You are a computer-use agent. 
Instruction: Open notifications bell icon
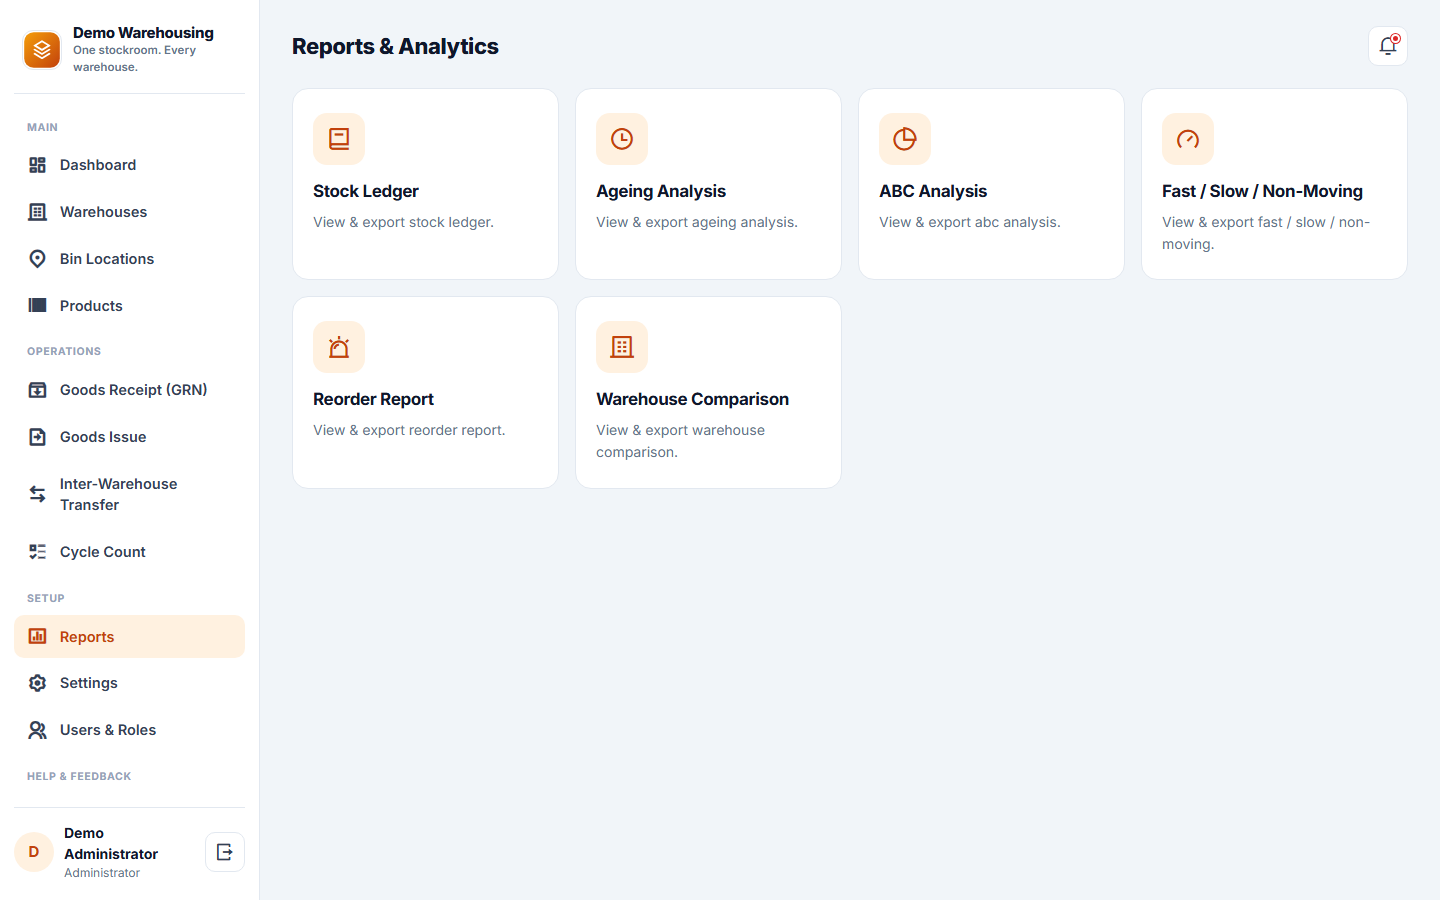click(1388, 46)
